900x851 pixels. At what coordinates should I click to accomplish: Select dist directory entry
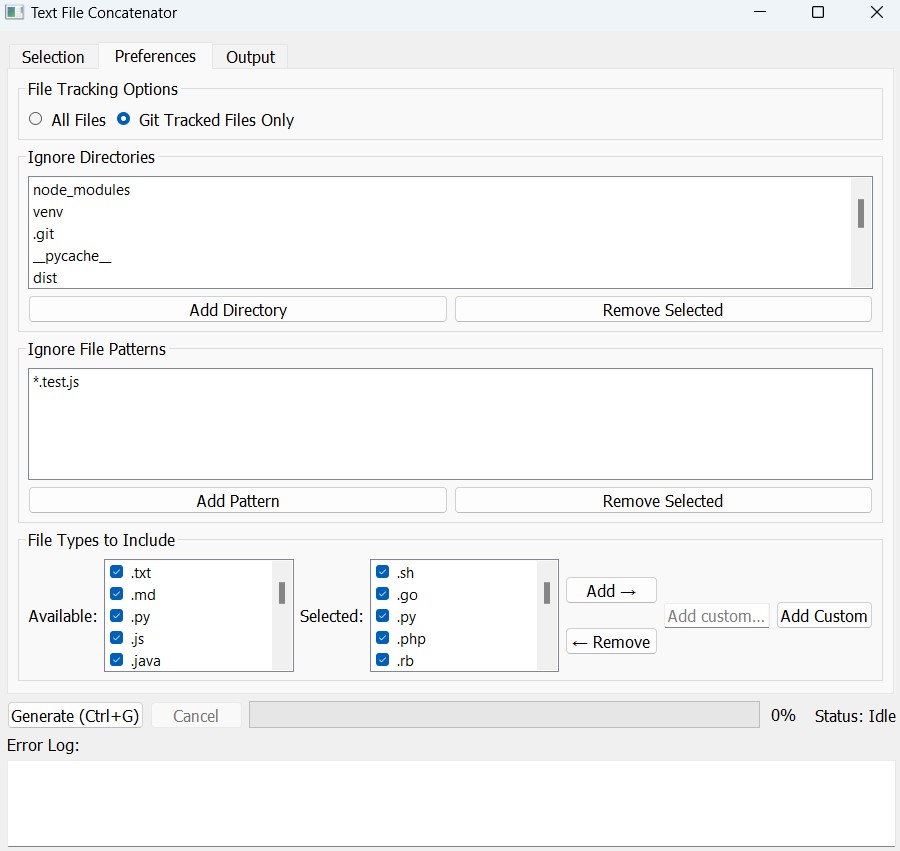(x=439, y=278)
